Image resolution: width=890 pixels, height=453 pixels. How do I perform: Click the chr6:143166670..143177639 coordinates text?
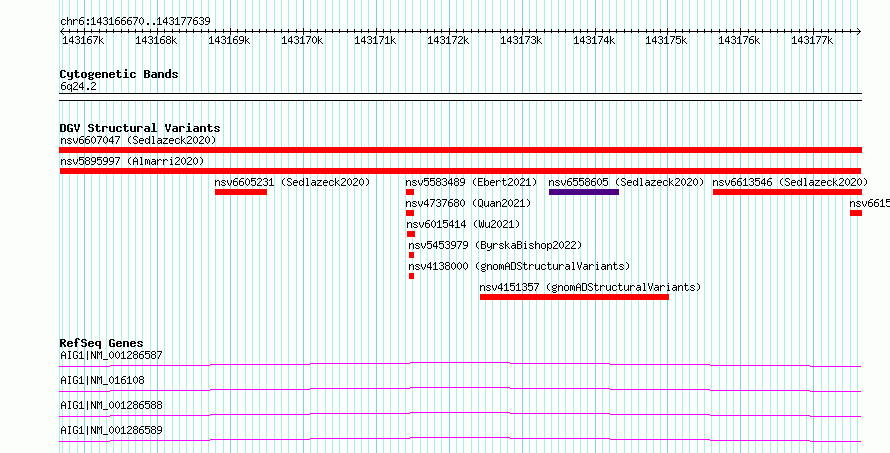tap(135, 22)
